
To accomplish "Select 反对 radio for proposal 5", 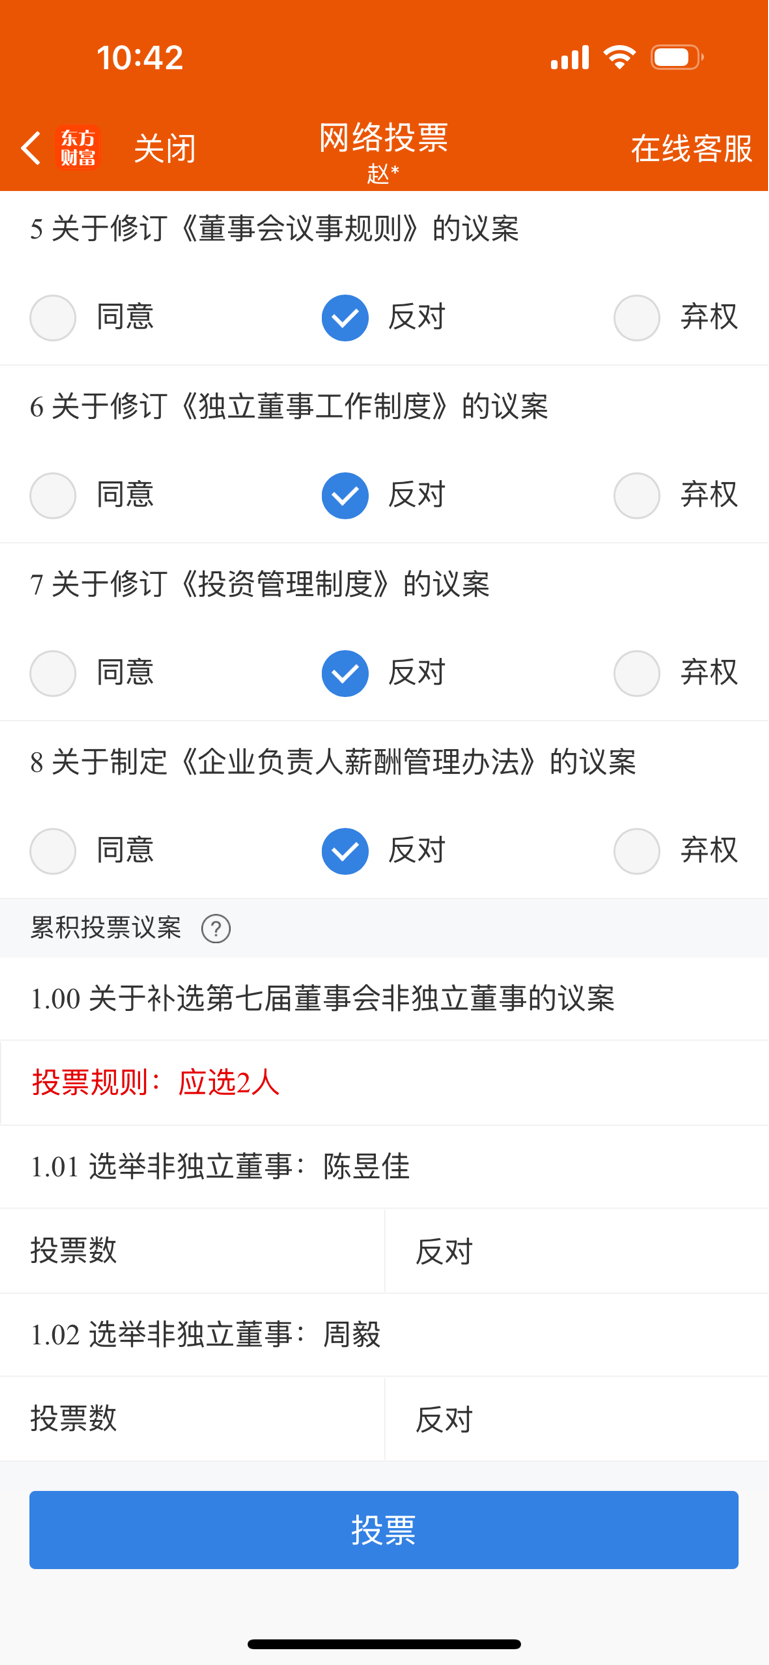I will click(345, 318).
